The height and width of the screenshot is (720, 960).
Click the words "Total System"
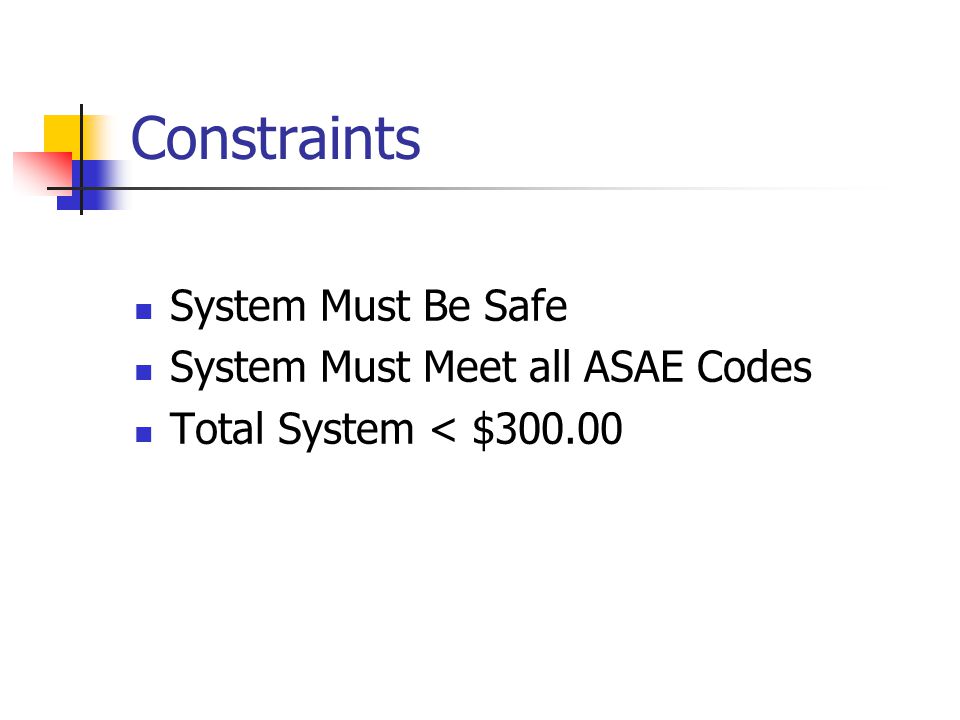(x=292, y=430)
